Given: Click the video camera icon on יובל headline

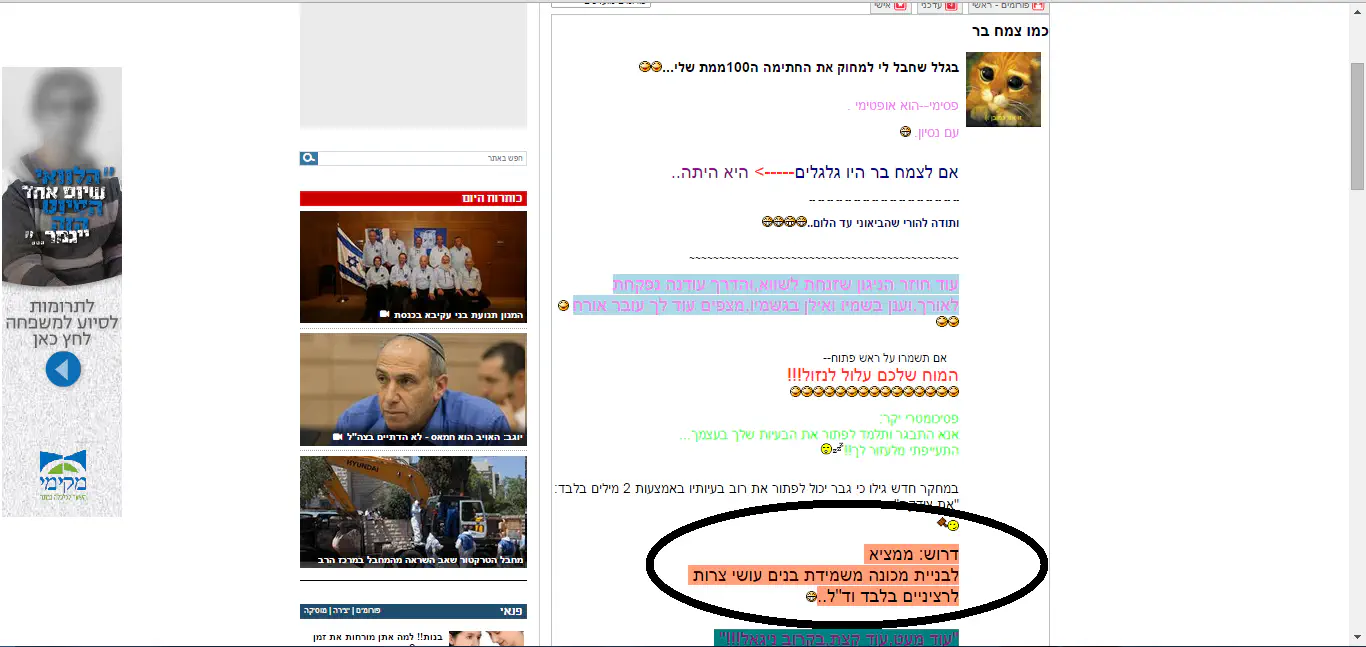Looking at the screenshot, I should tap(338, 437).
